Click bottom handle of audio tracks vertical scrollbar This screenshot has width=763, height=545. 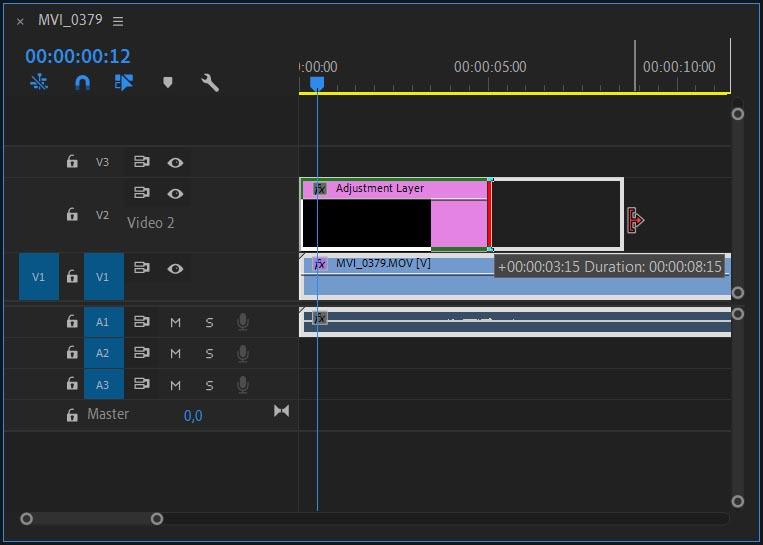coord(738,501)
